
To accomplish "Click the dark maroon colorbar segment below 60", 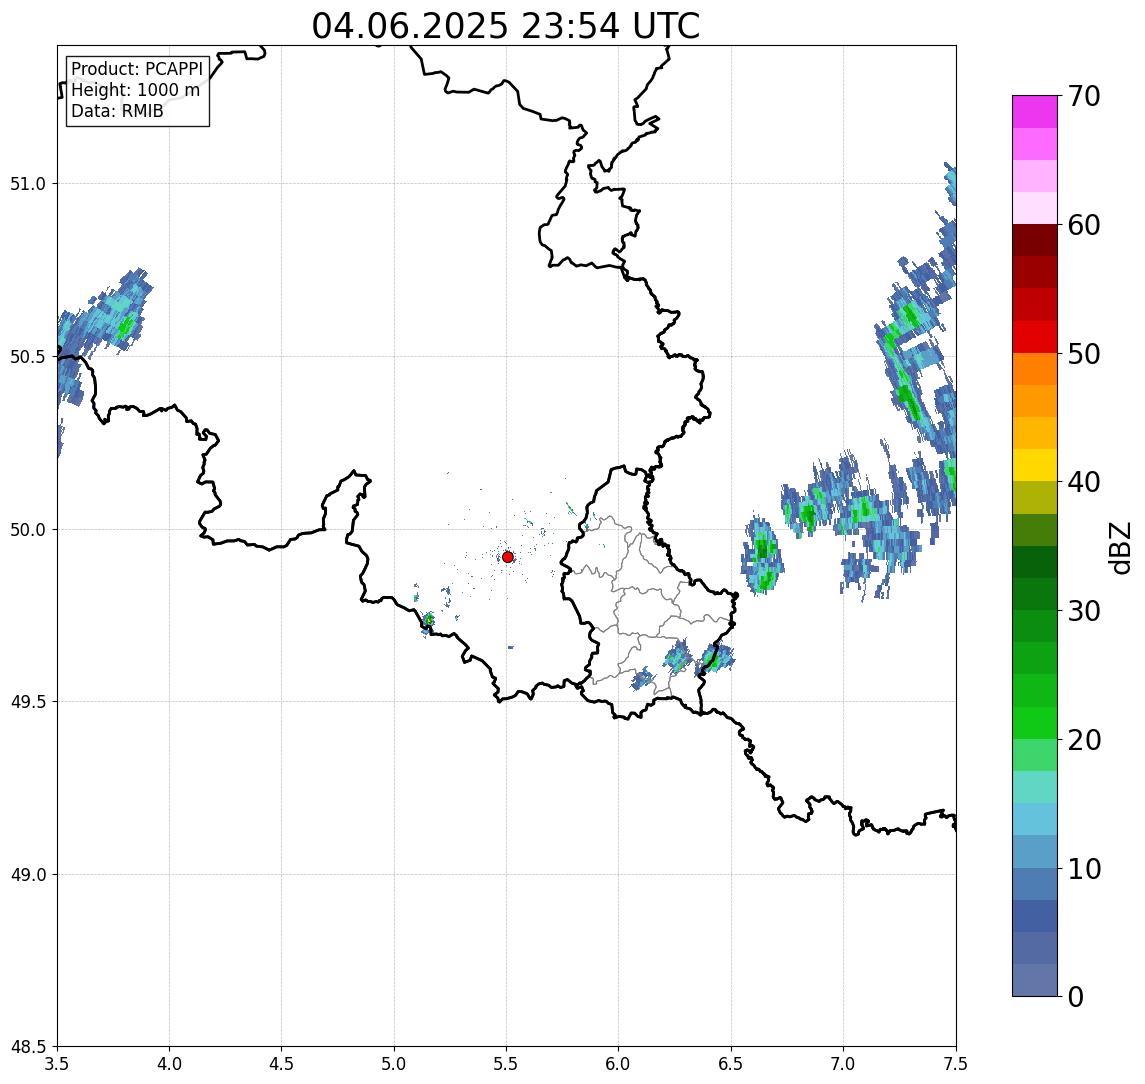I will coord(1035,240).
